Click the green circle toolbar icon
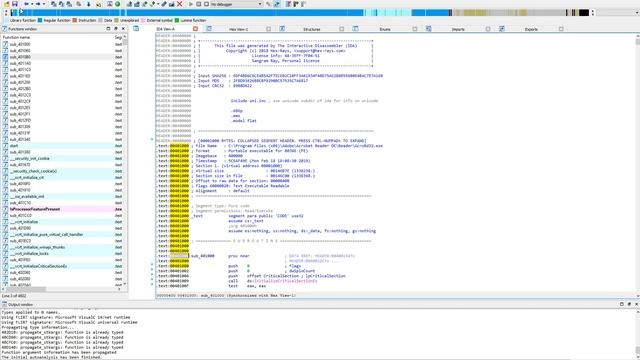The width and height of the screenshot is (640, 360). pos(118,4)
